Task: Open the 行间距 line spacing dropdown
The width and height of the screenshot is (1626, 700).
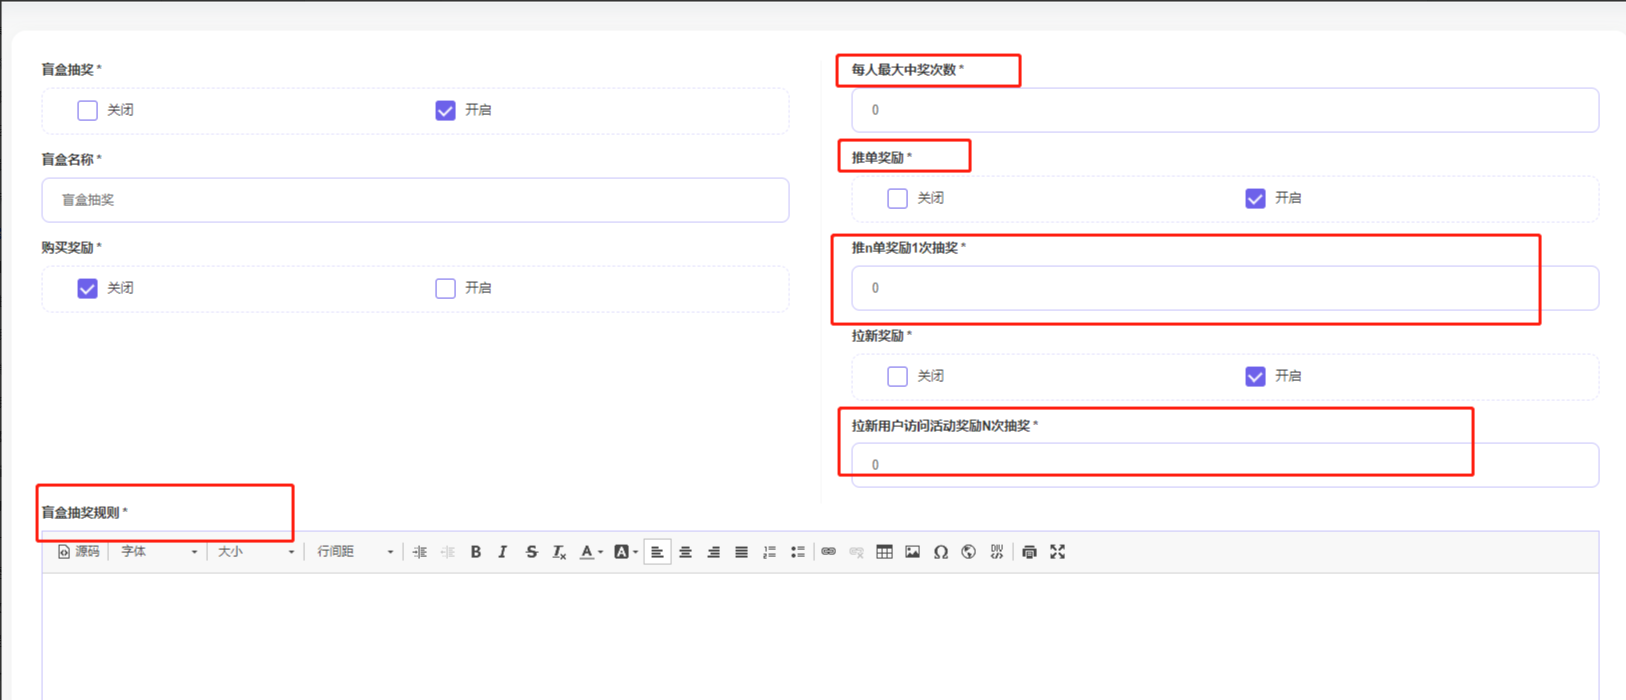Action: point(355,552)
